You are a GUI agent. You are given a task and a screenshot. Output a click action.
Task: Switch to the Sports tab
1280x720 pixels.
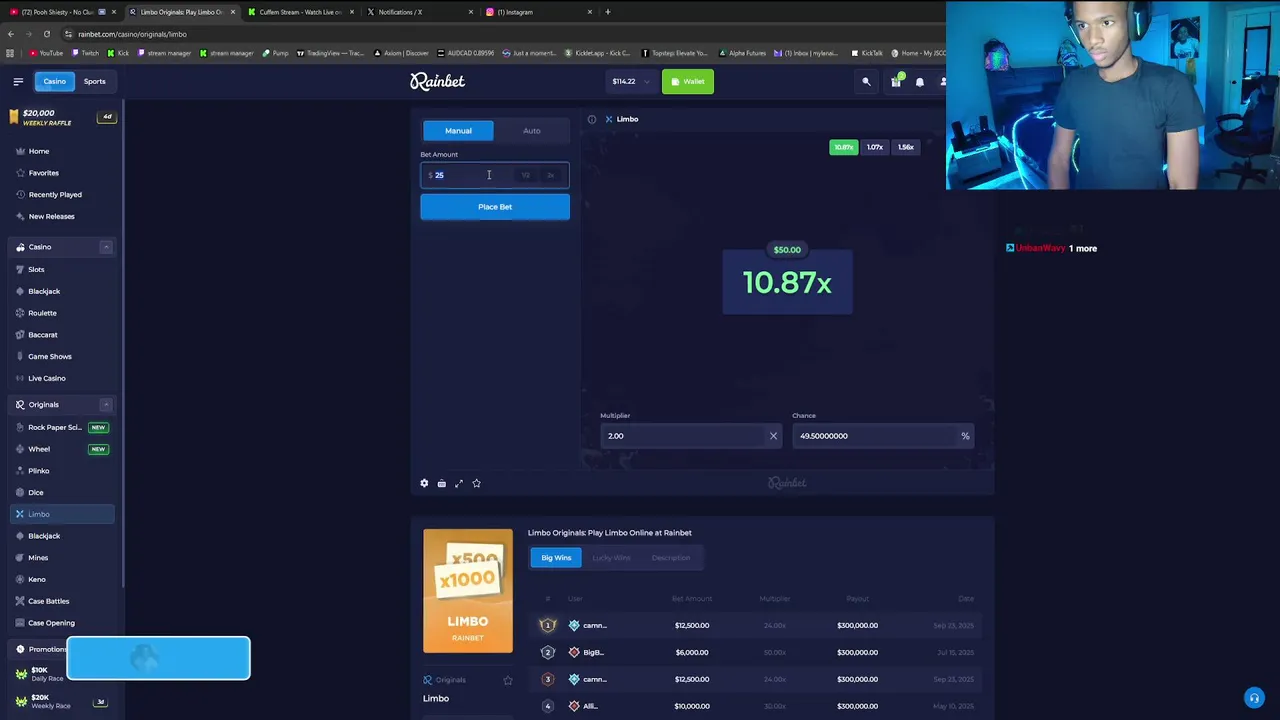point(94,81)
